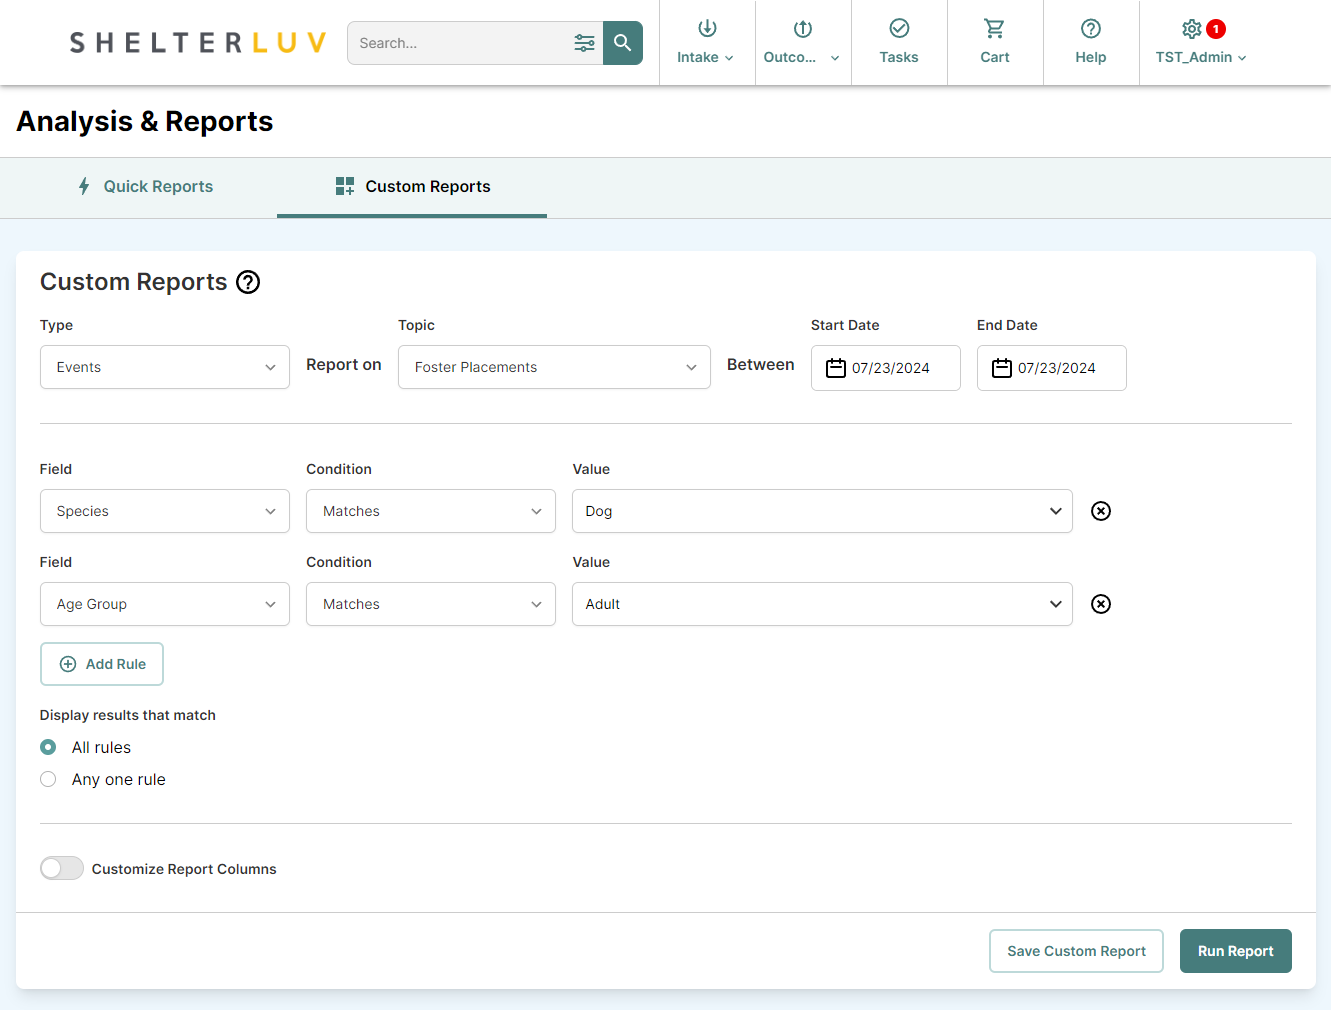The image size is (1331, 1010).
Task: Open the Adult value dropdown
Action: (822, 604)
